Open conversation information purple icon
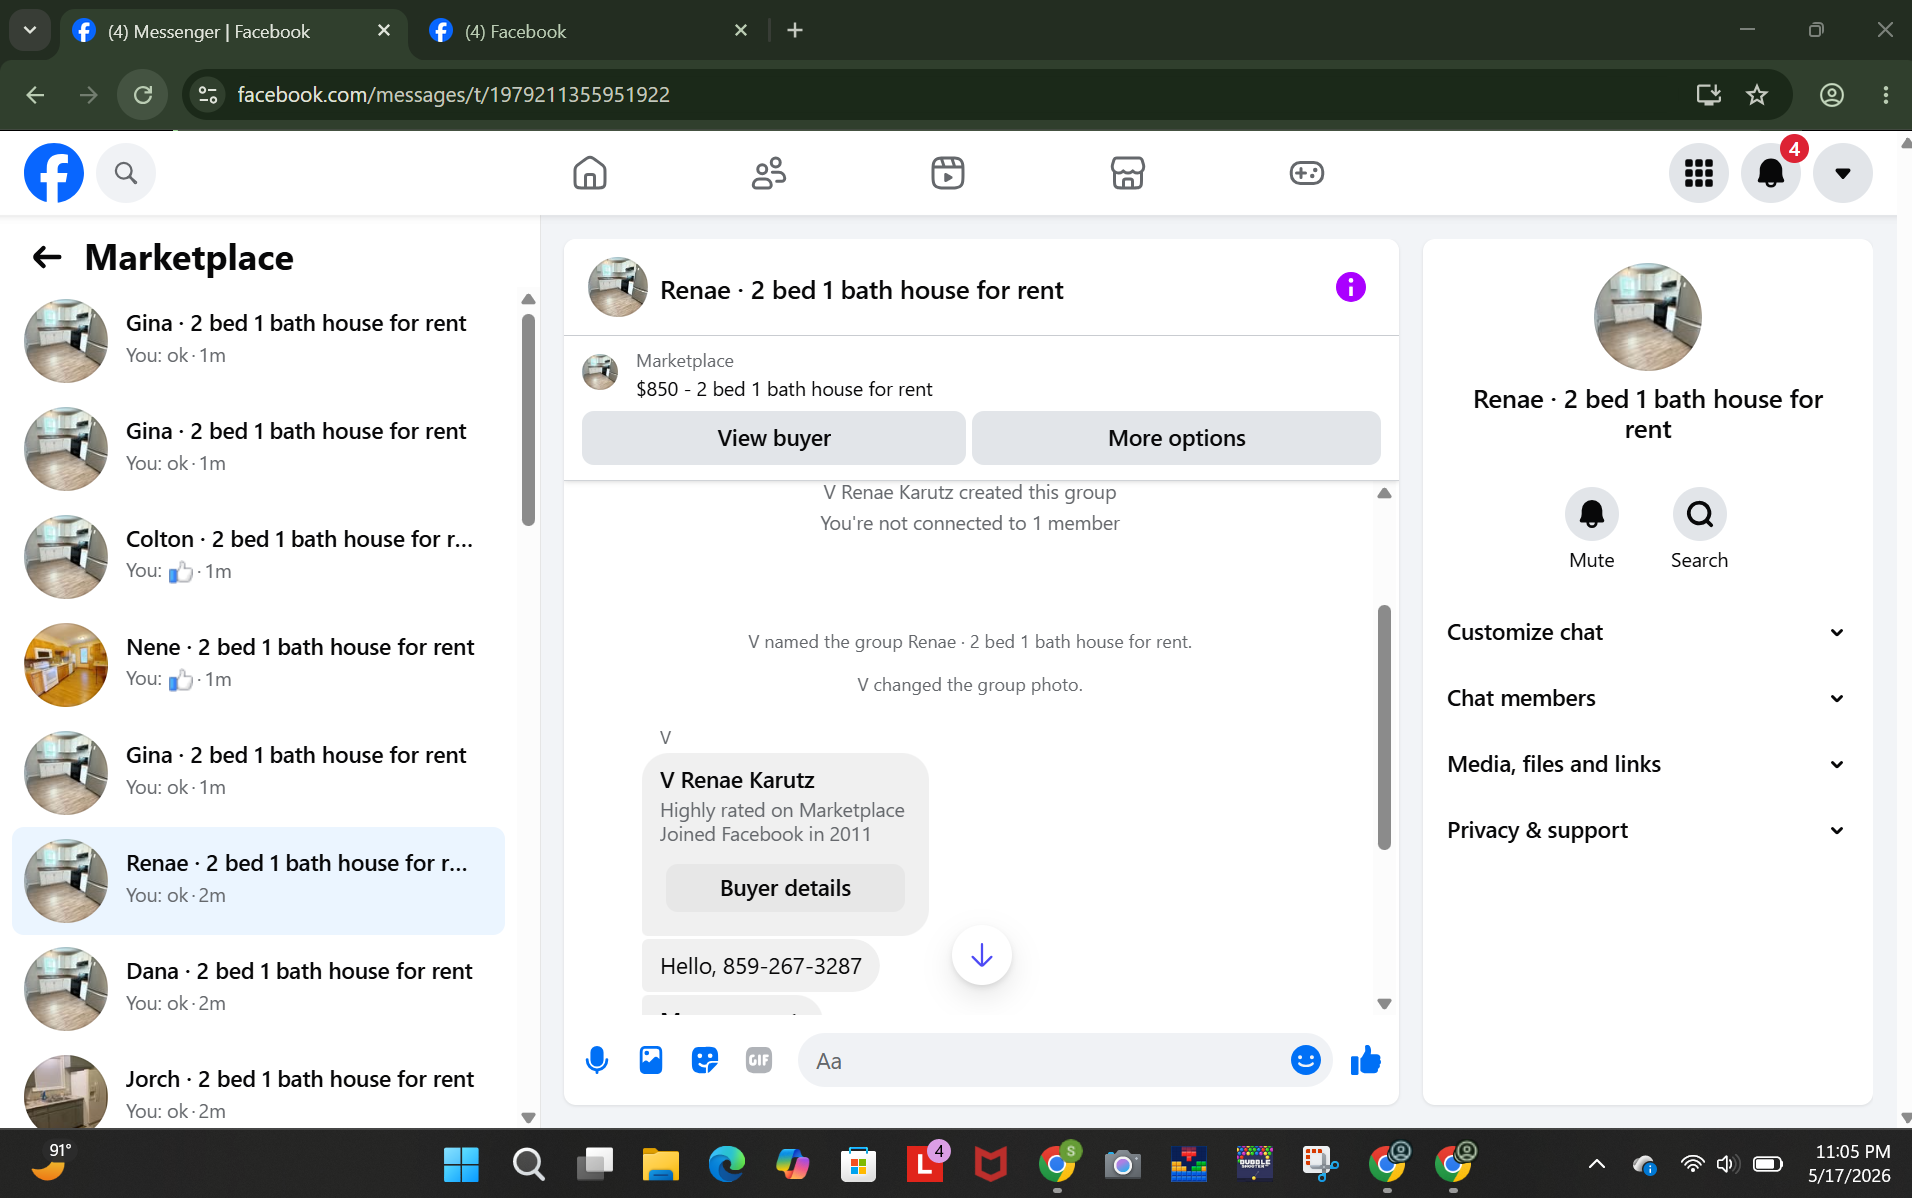 pyautogui.click(x=1350, y=288)
